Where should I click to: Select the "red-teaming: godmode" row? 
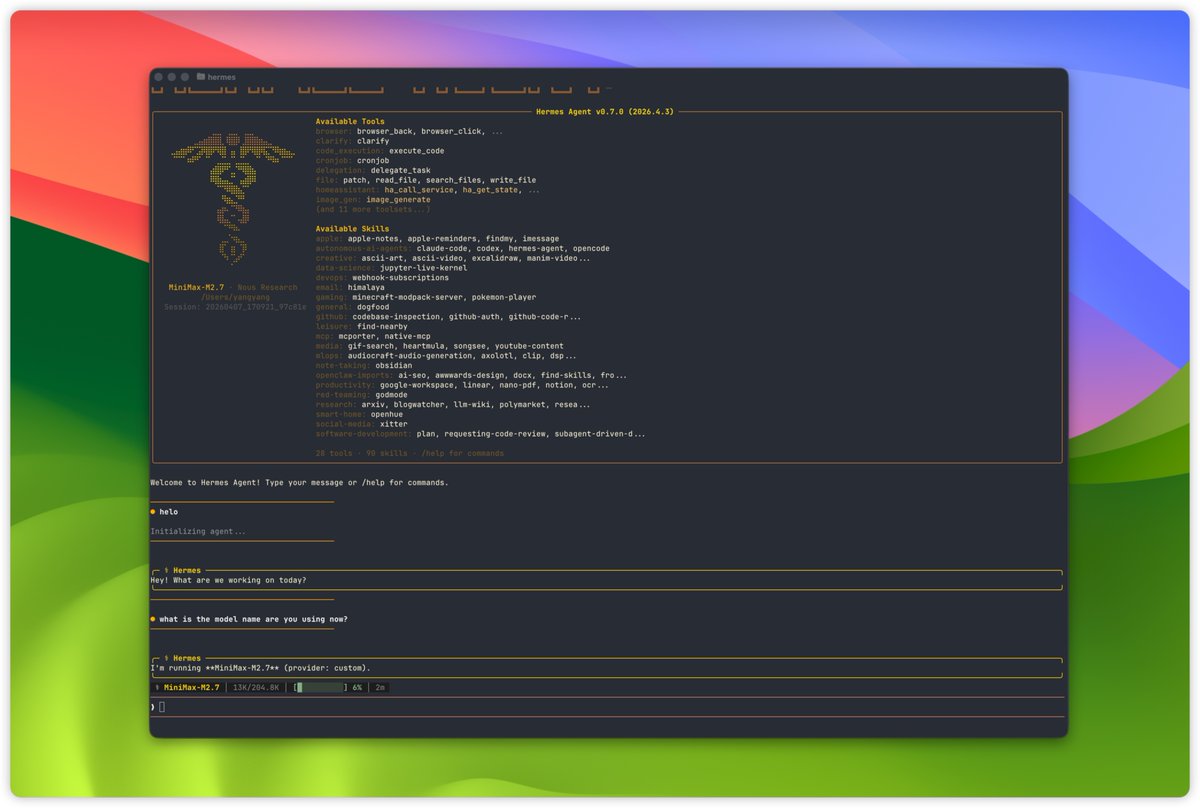pos(364,395)
